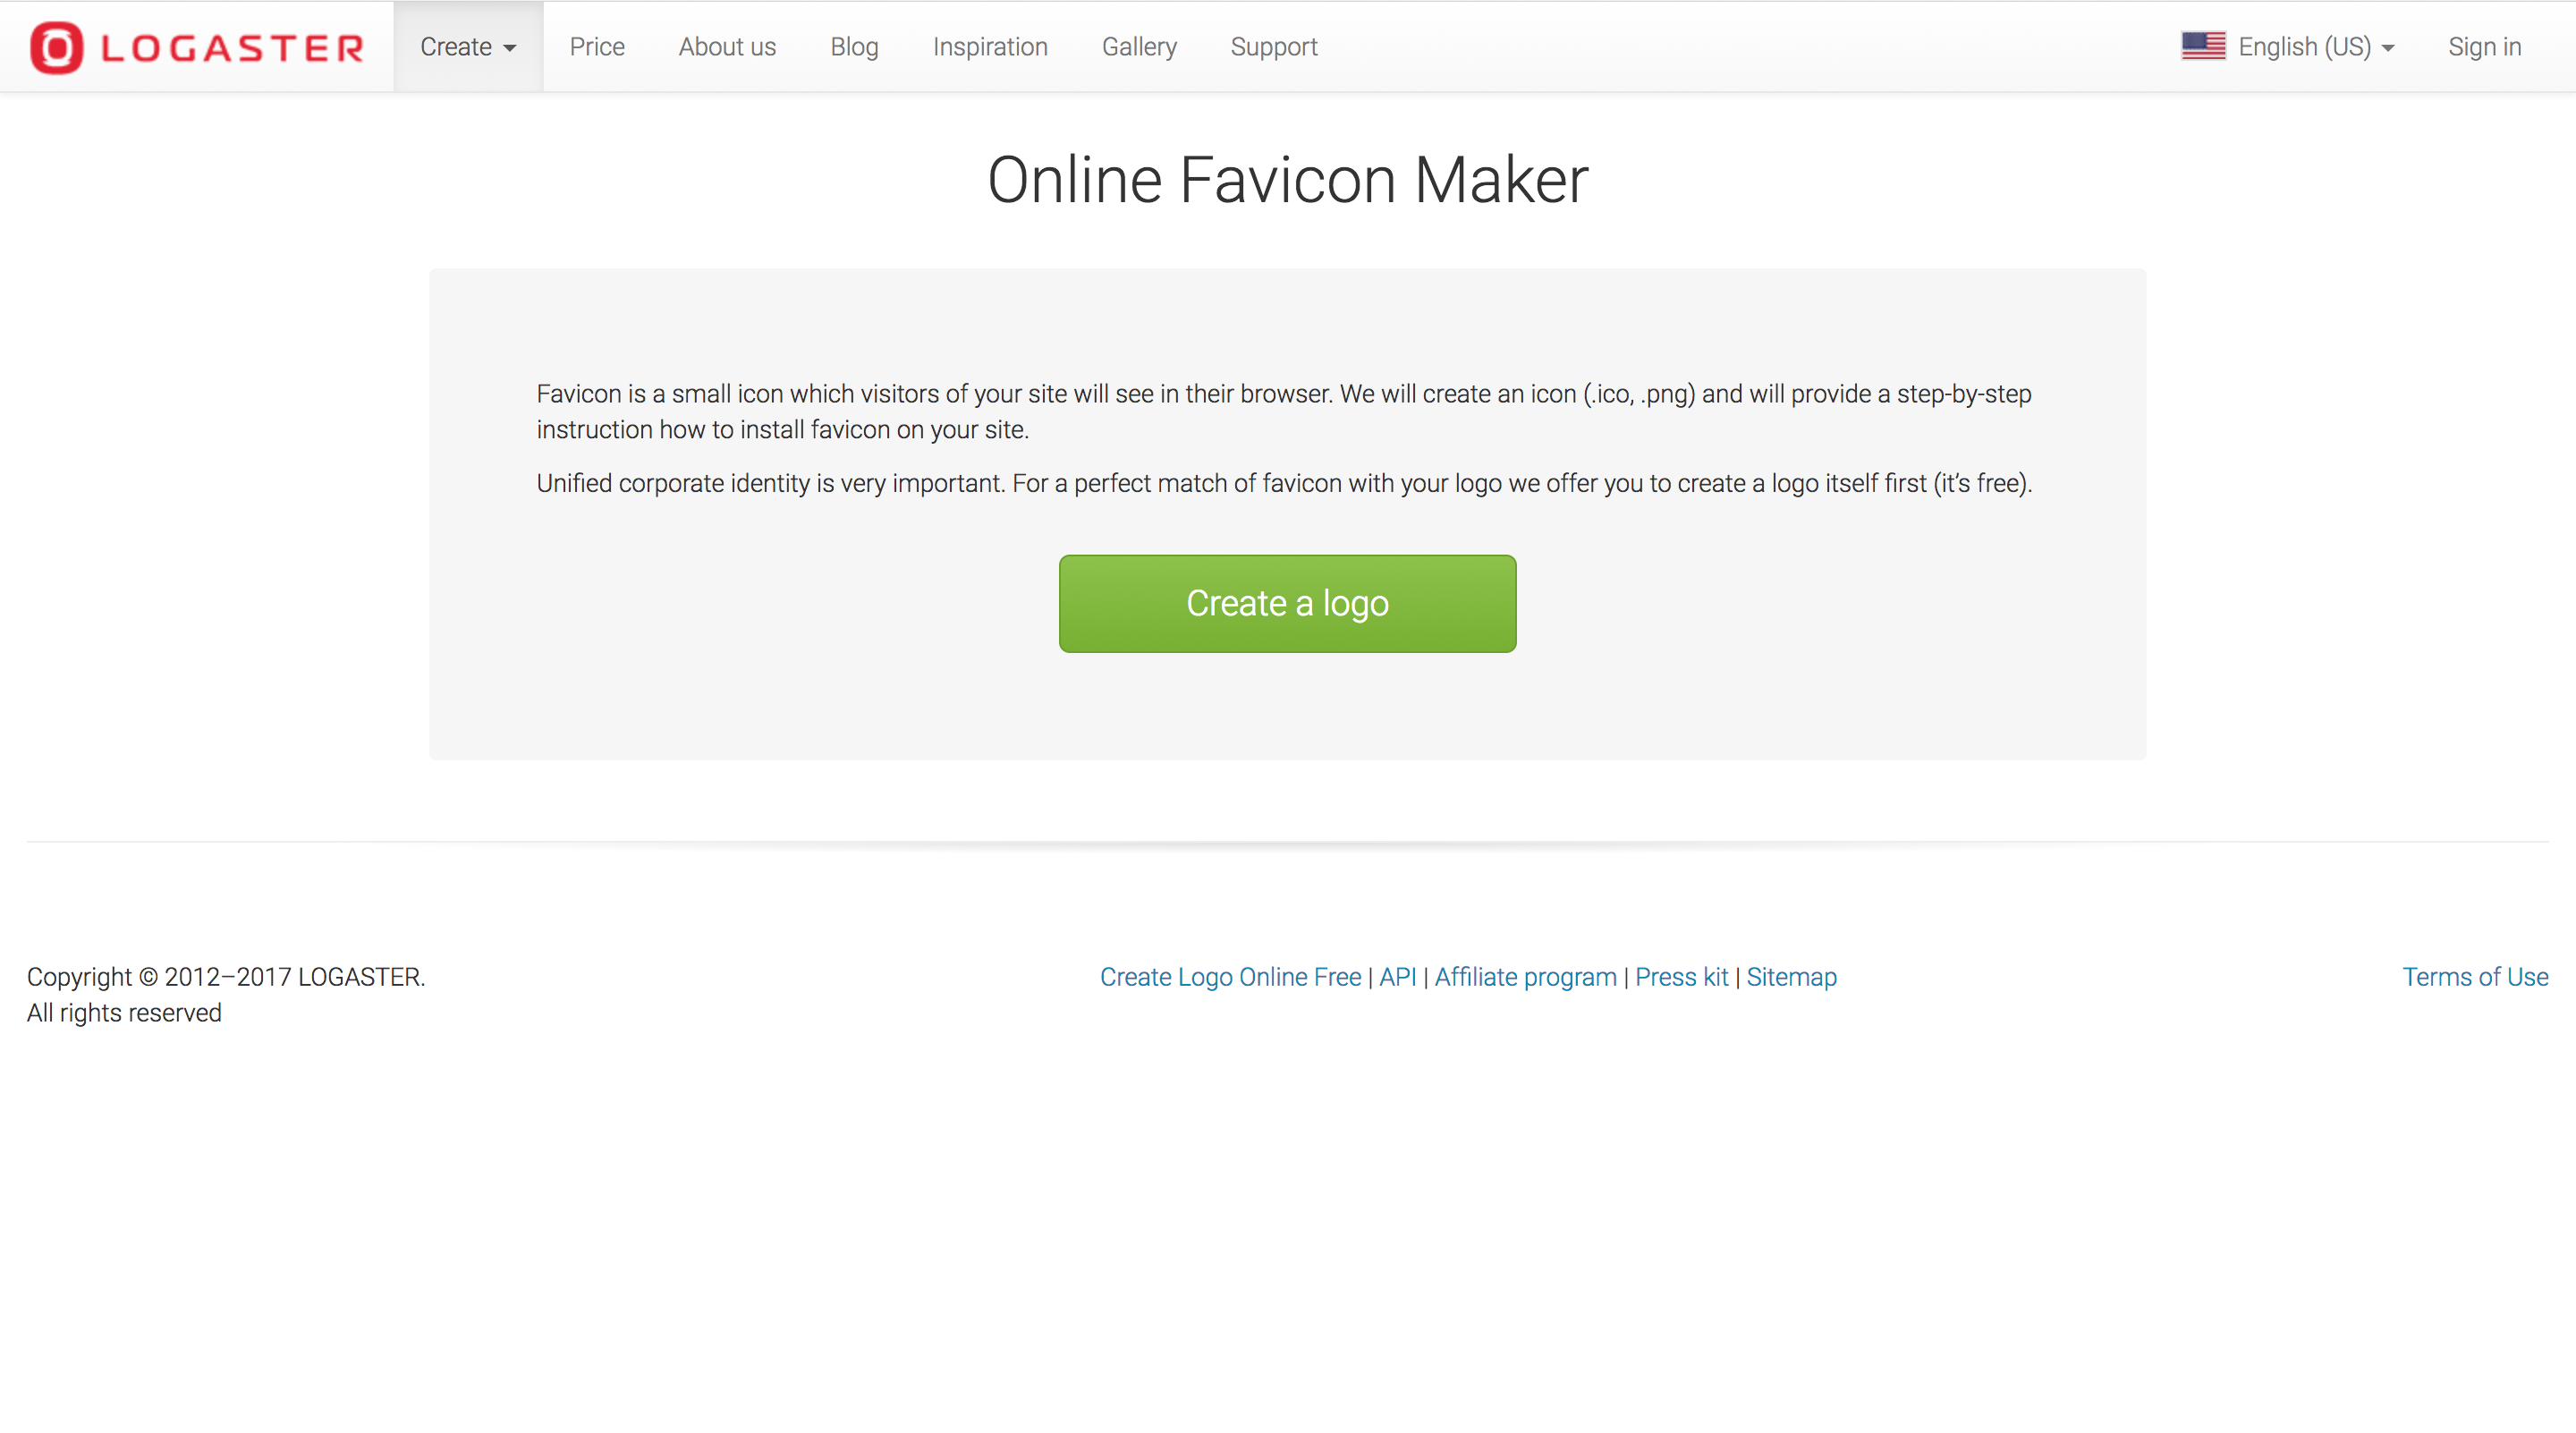Click the Sign in option
The image size is (2576, 1433).
pos(2484,46)
